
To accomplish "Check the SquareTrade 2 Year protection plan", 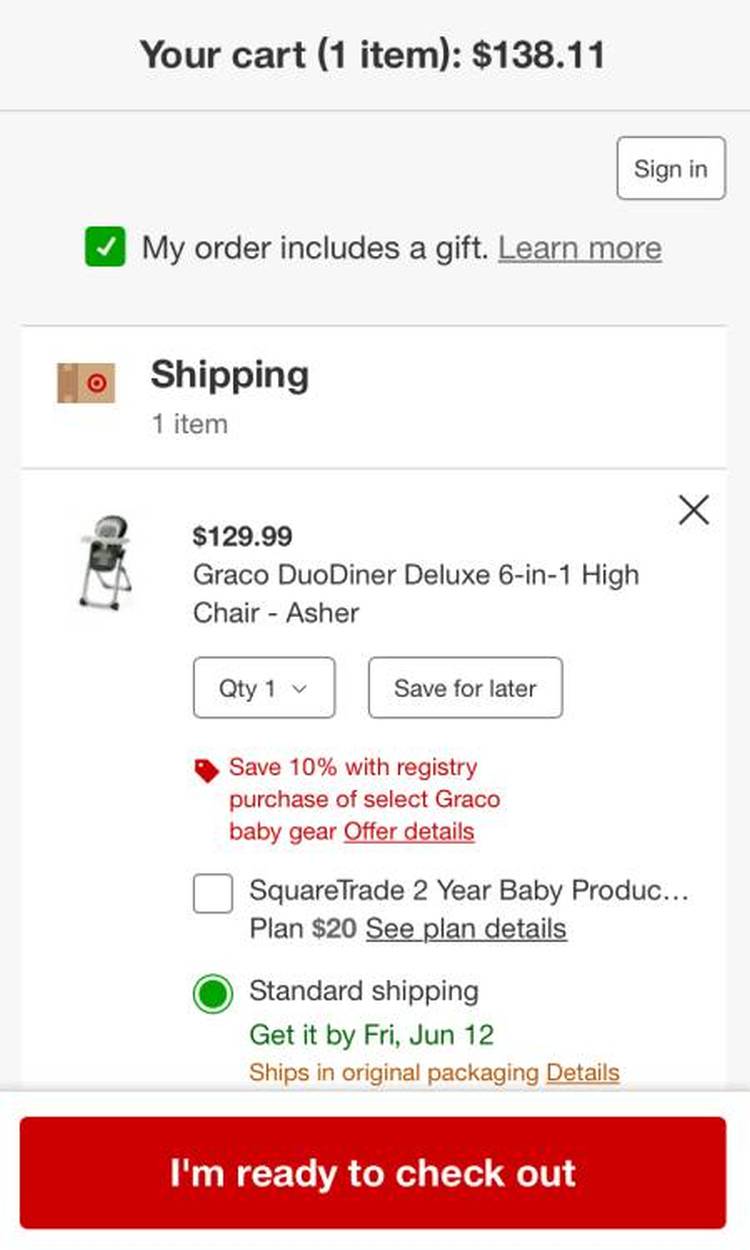I will point(213,893).
